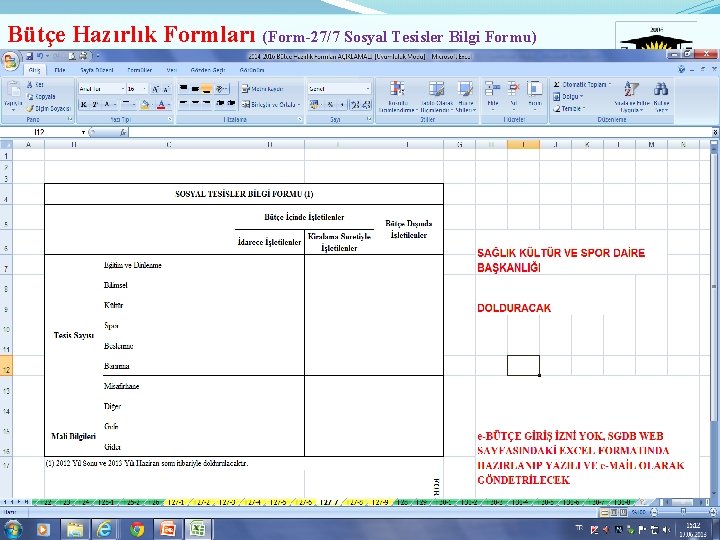
Task: Switch to Page Layout view in status bar
Action: [614, 512]
